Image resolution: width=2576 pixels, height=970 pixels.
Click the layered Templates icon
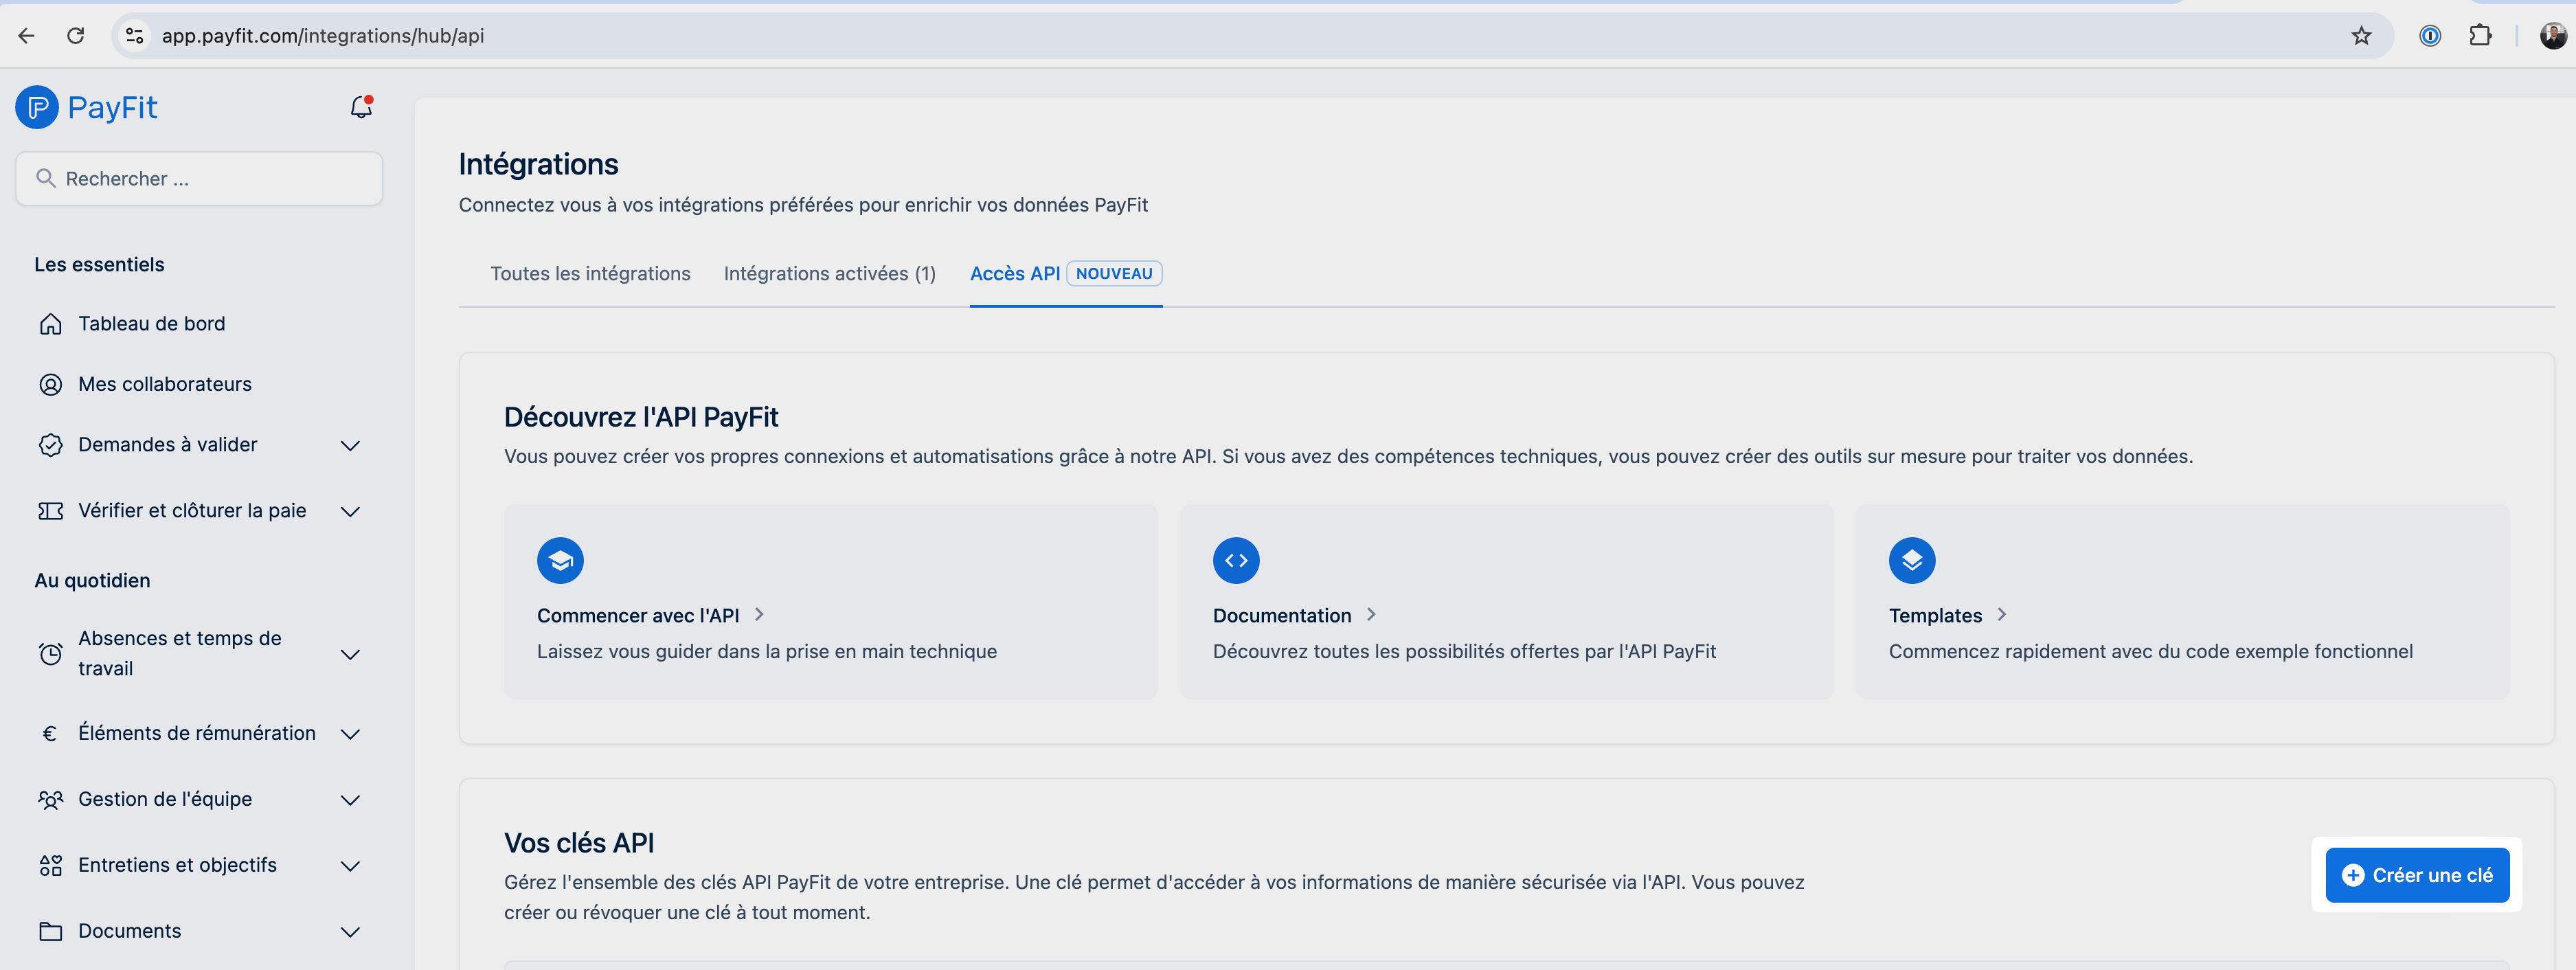click(x=1911, y=560)
